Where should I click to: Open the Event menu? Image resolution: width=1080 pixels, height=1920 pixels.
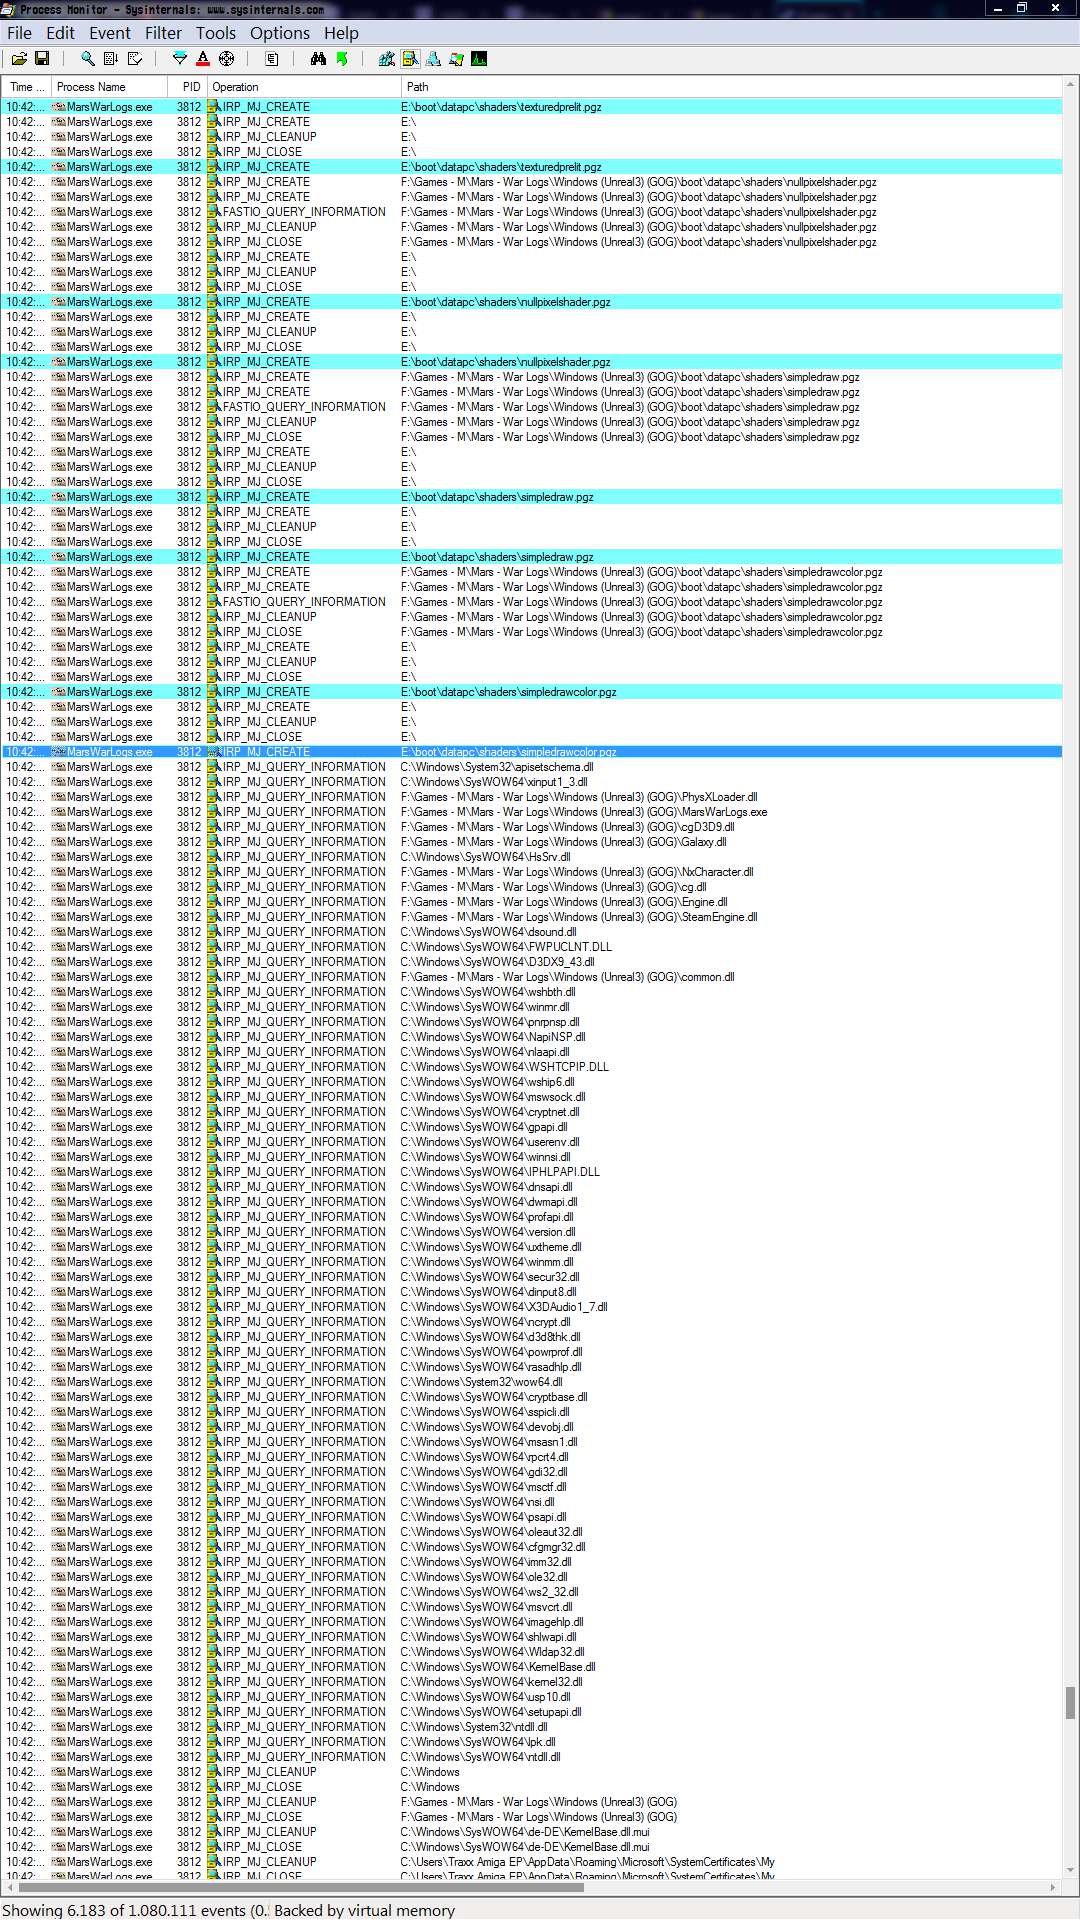click(110, 33)
